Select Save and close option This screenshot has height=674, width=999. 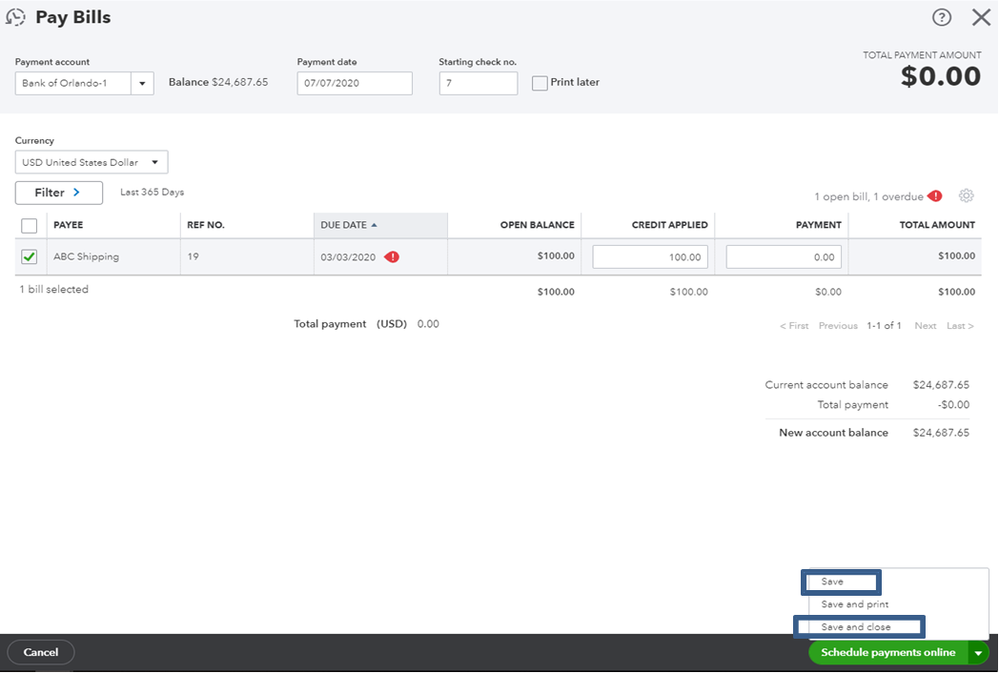click(x=858, y=627)
